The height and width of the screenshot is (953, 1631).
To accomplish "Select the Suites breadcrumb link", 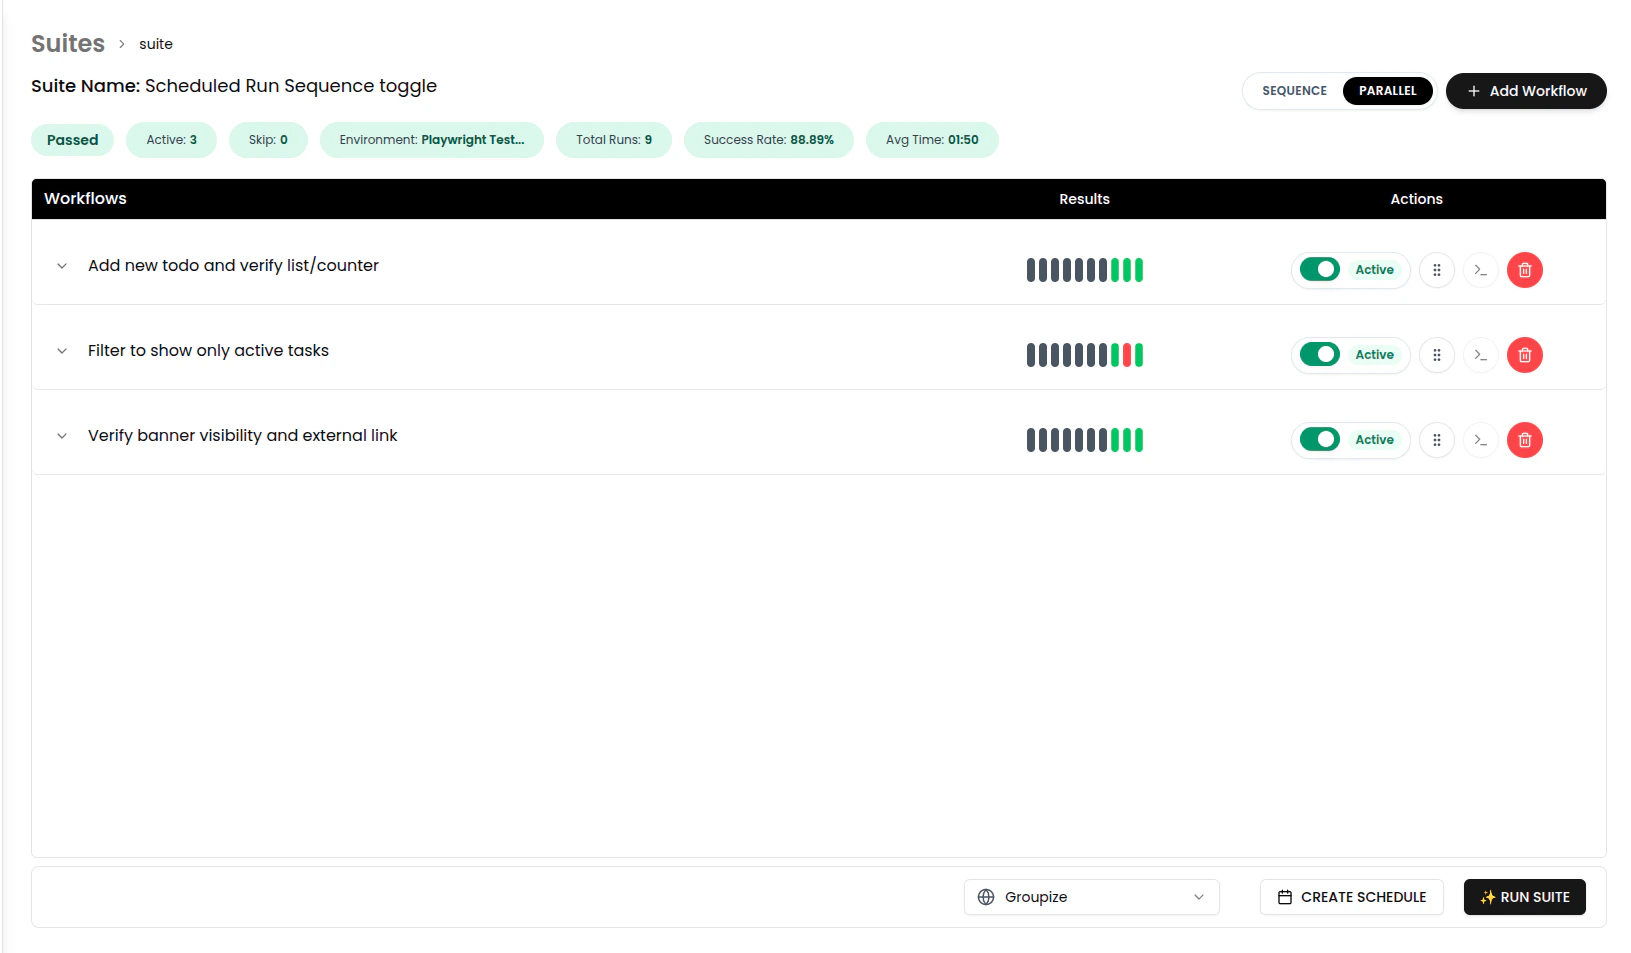I will tap(66, 43).
